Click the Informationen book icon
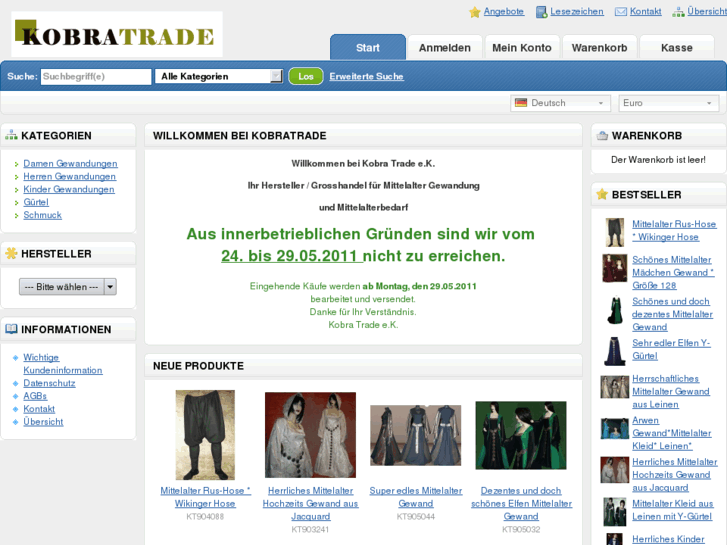 [11, 329]
